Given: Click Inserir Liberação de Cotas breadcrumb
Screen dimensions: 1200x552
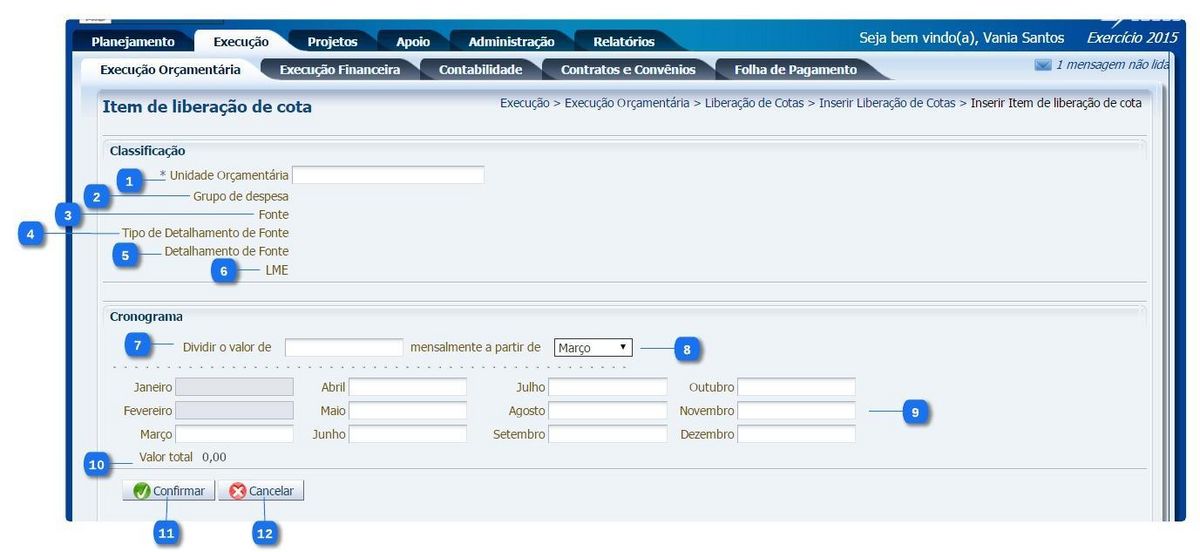Looking at the screenshot, I should 887,102.
